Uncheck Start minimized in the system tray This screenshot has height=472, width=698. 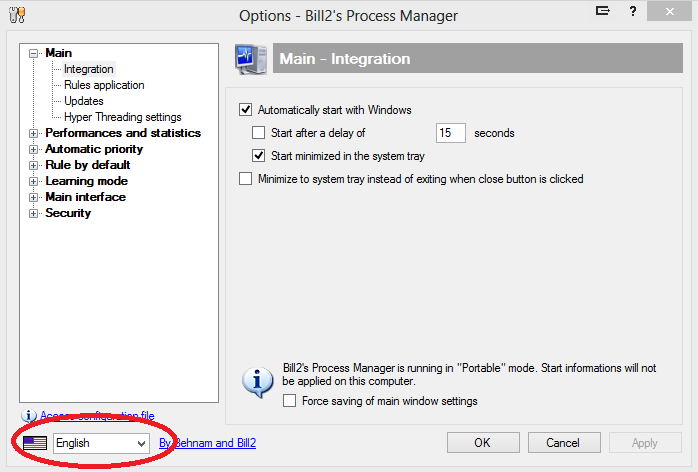click(x=260, y=156)
